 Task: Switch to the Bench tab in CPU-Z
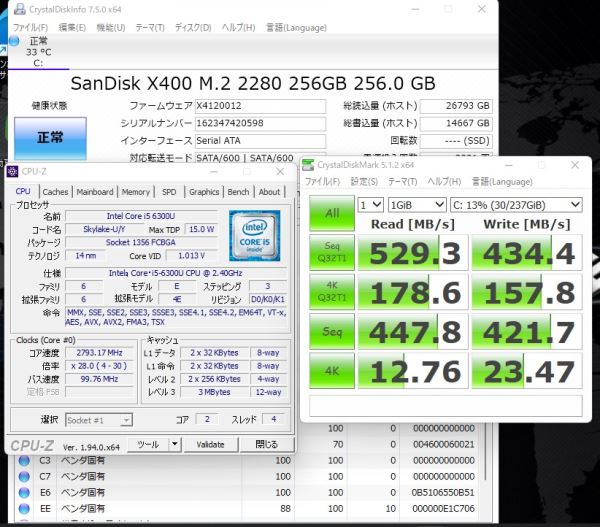coord(238,192)
